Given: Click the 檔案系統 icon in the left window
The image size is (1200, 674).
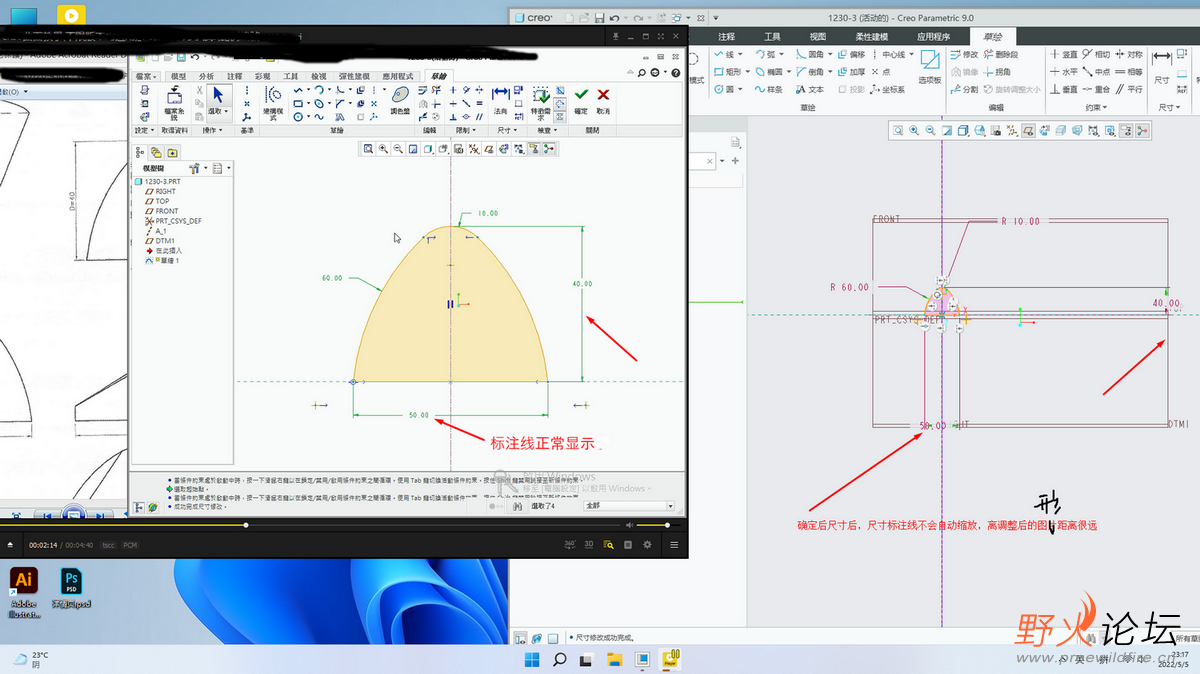Looking at the screenshot, I should (174, 102).
